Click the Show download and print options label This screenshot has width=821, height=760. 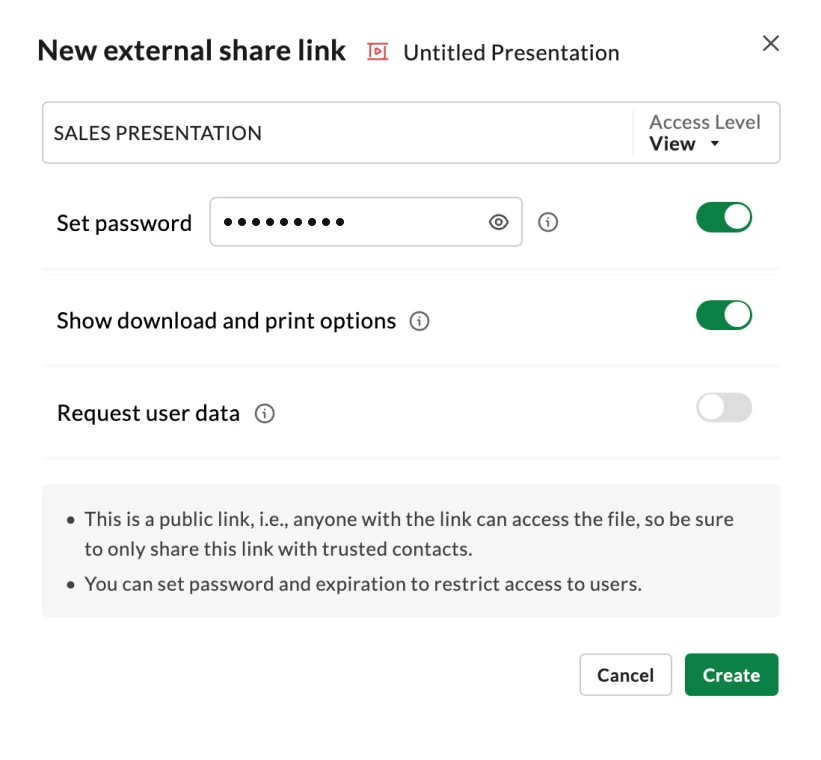click(x=226, y=321)
